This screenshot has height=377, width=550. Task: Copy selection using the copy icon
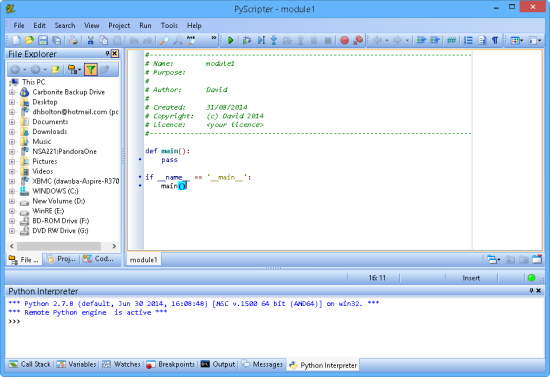(104, 41)
